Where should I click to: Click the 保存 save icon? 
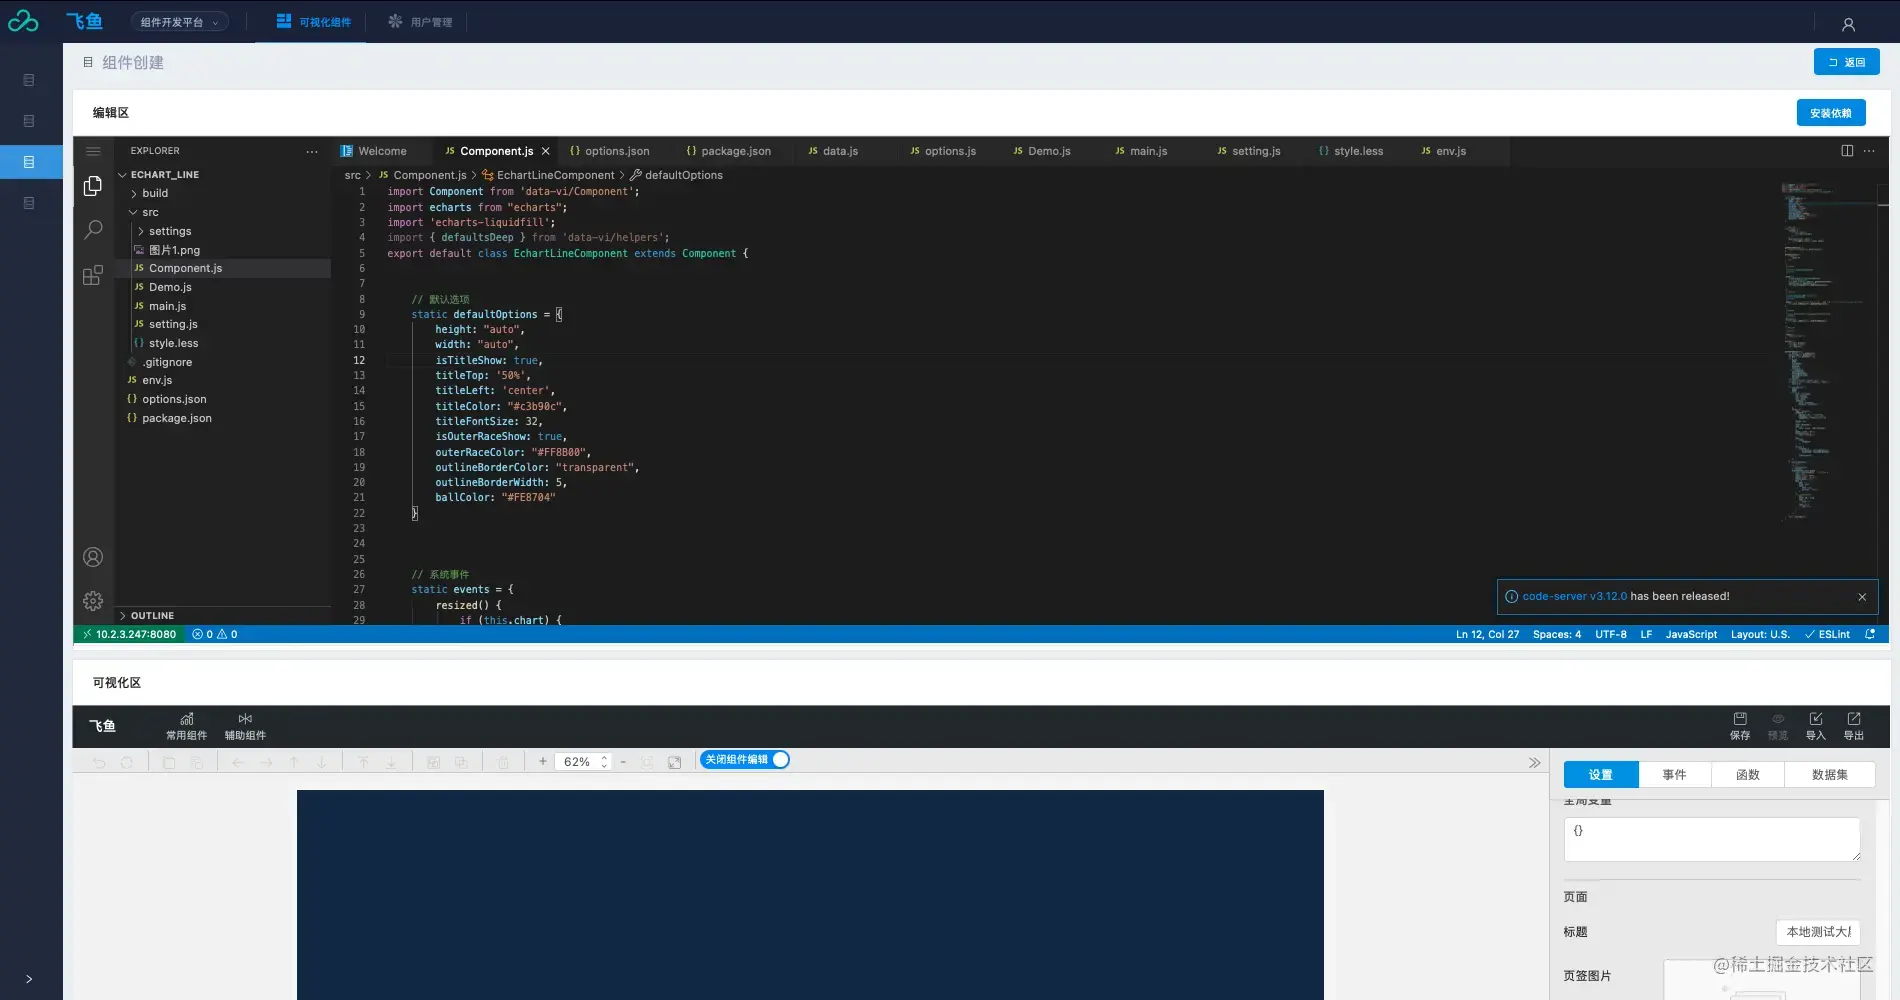pyautogui.click(x=1740, y=726)
